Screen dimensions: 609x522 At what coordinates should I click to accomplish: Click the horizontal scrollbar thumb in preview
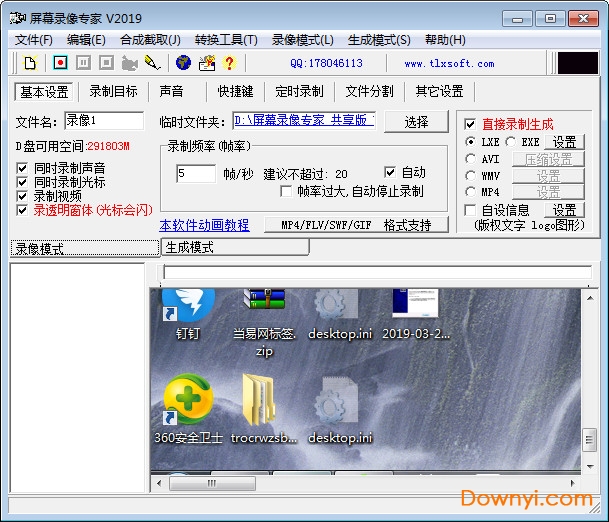[212, 484]
